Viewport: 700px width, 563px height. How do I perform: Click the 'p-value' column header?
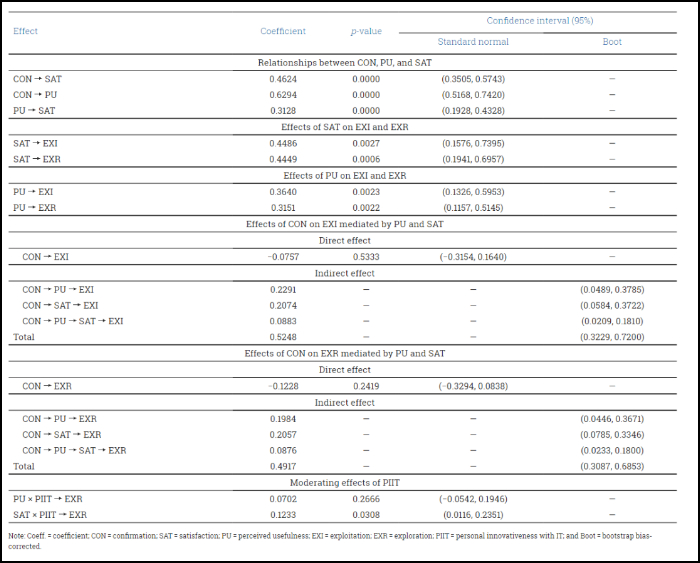[x=366, y=31]
